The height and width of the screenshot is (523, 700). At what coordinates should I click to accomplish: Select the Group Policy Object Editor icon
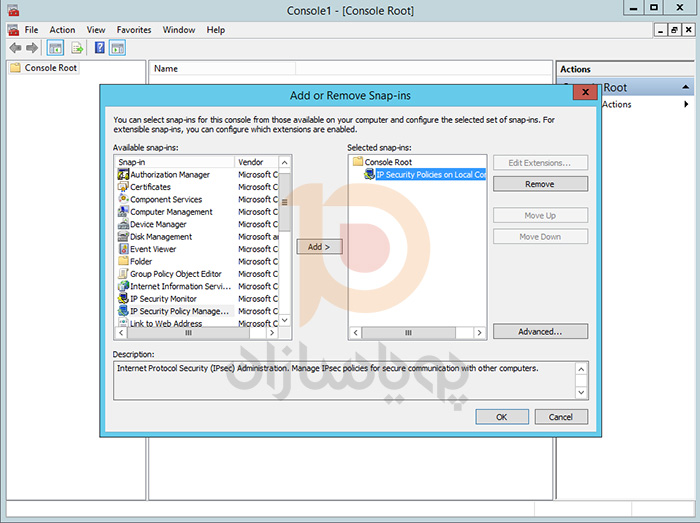(123, 274)
